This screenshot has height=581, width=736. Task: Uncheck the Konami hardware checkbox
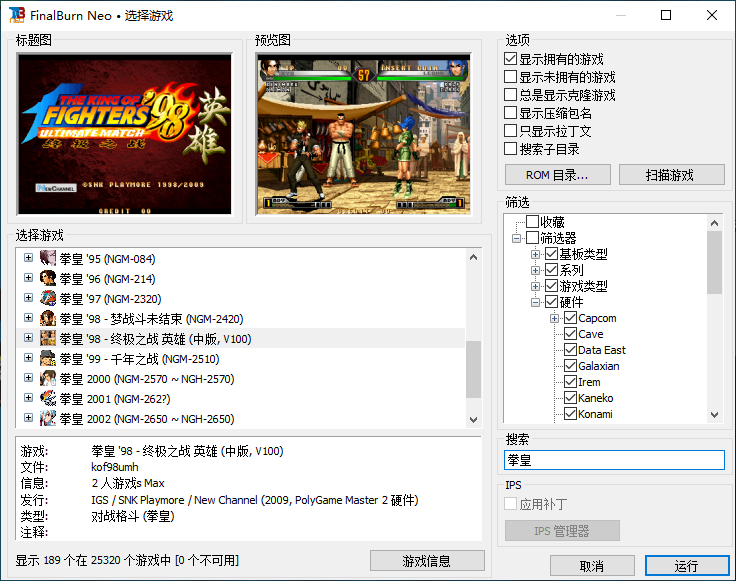[x=570, y=413]
